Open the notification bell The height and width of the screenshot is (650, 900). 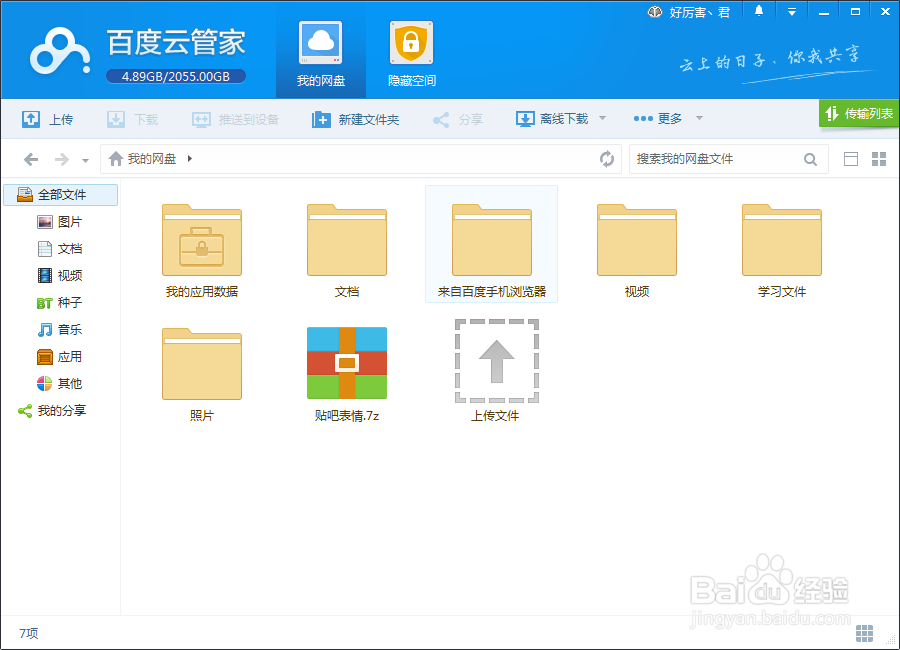point(759,11)
